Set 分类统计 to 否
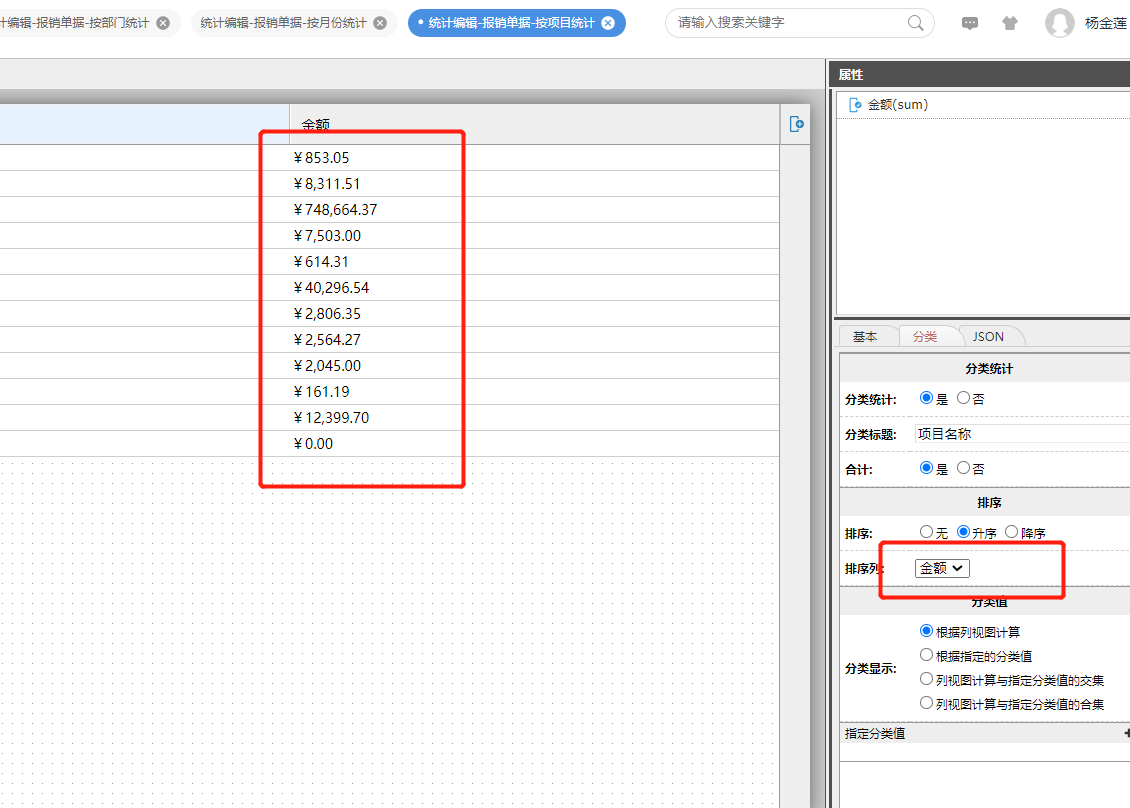The image size is (1130, 808). click(963, 398)
